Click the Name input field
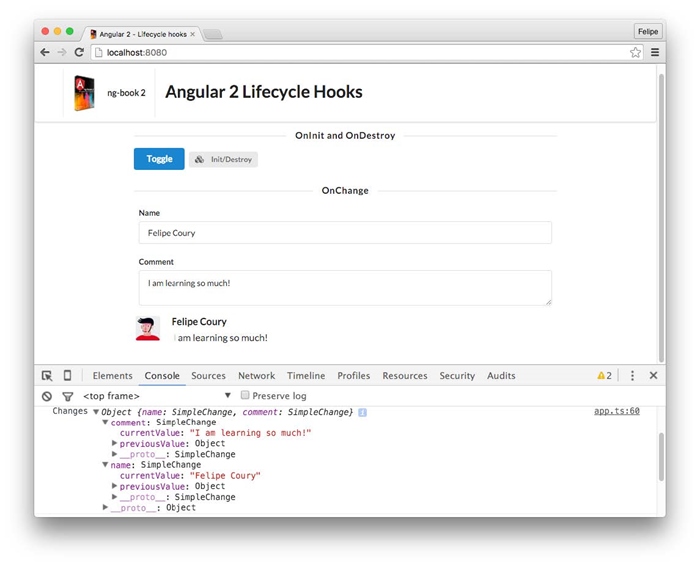This screenshot has height=566, width=700. 345,233
